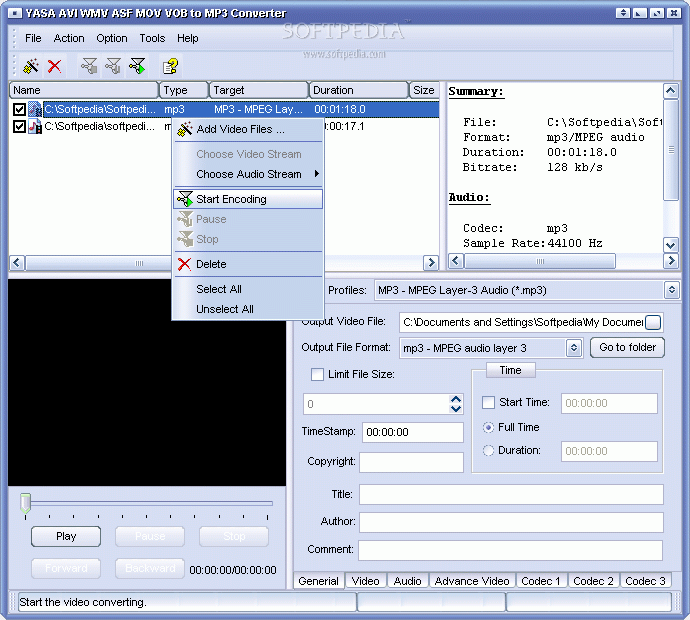This screenshot has height=620, width=690.
Task: Click the Duration column header
Action: click(359, 90)
